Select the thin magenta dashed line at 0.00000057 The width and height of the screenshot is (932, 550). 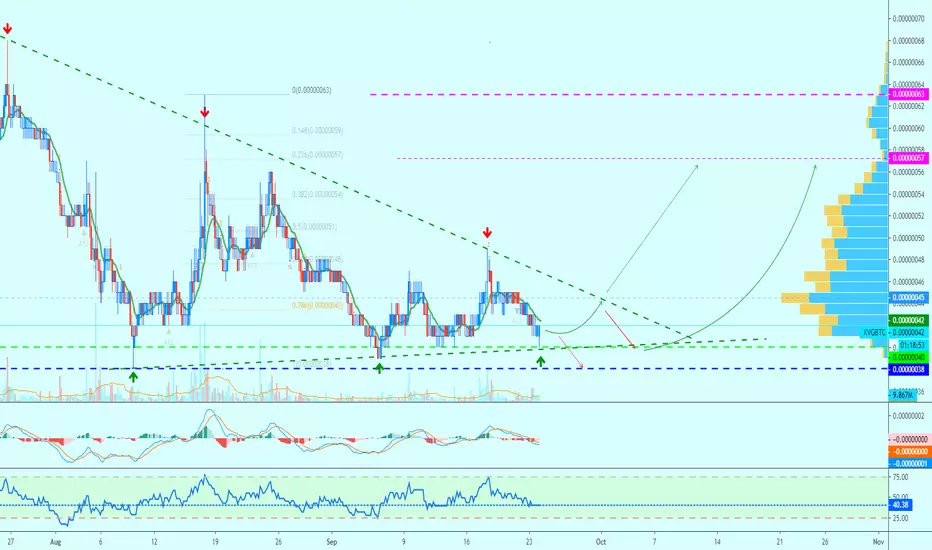pyautogui.click(x=642, y=158)
